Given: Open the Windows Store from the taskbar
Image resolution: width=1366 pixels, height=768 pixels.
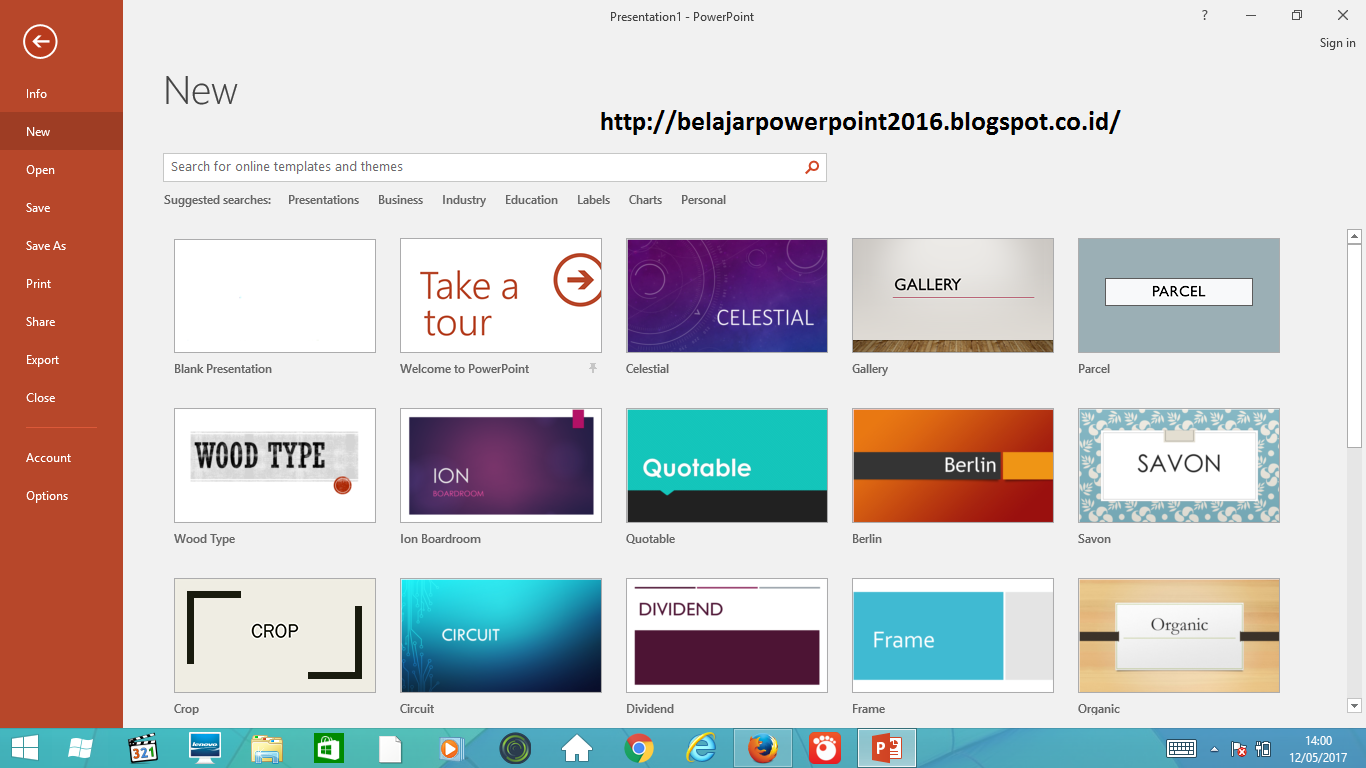Looking at the screenshot, I should [x=327, y=747].
